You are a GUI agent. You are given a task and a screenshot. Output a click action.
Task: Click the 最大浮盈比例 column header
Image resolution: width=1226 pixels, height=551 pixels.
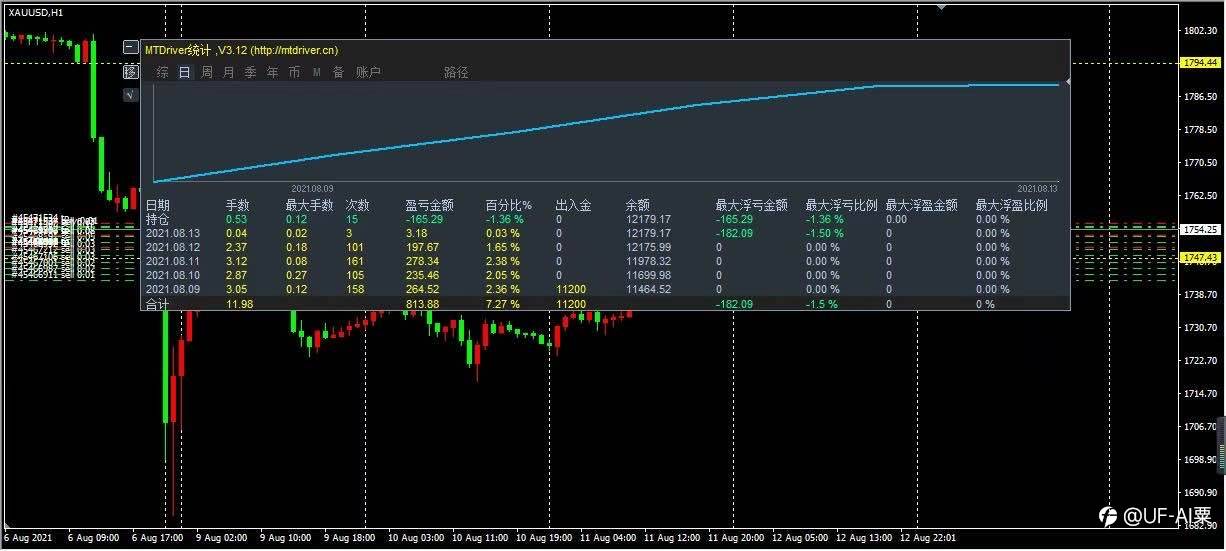click(x=1012, y=205)
